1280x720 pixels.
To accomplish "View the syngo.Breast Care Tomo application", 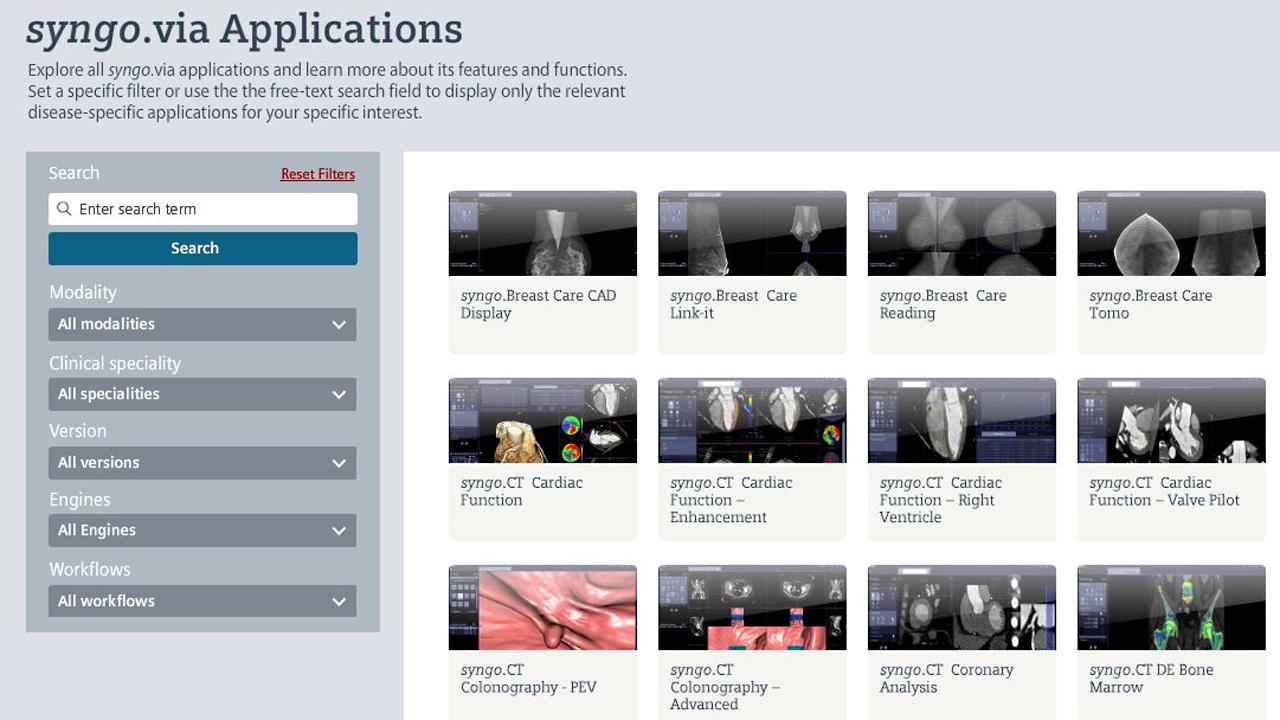I will point(1170,232).
